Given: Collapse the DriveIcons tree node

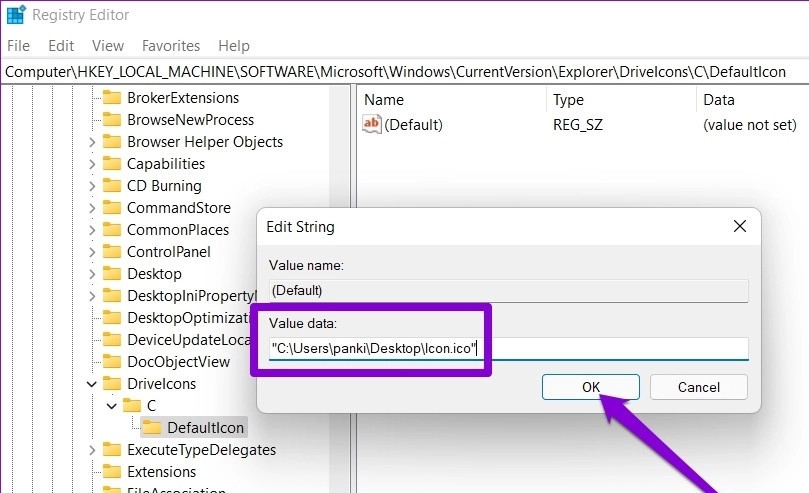Looking at the screenshot, I should [91, 384].
